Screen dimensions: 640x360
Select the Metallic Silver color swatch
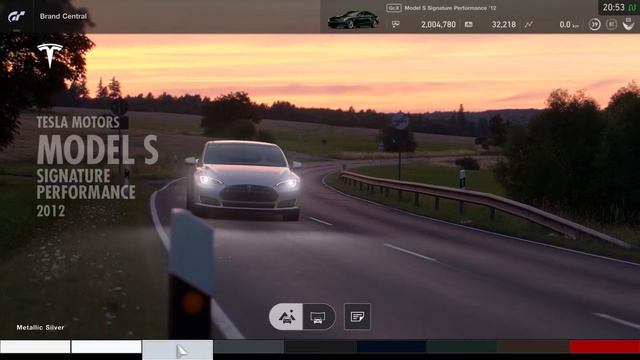(178, 350)
